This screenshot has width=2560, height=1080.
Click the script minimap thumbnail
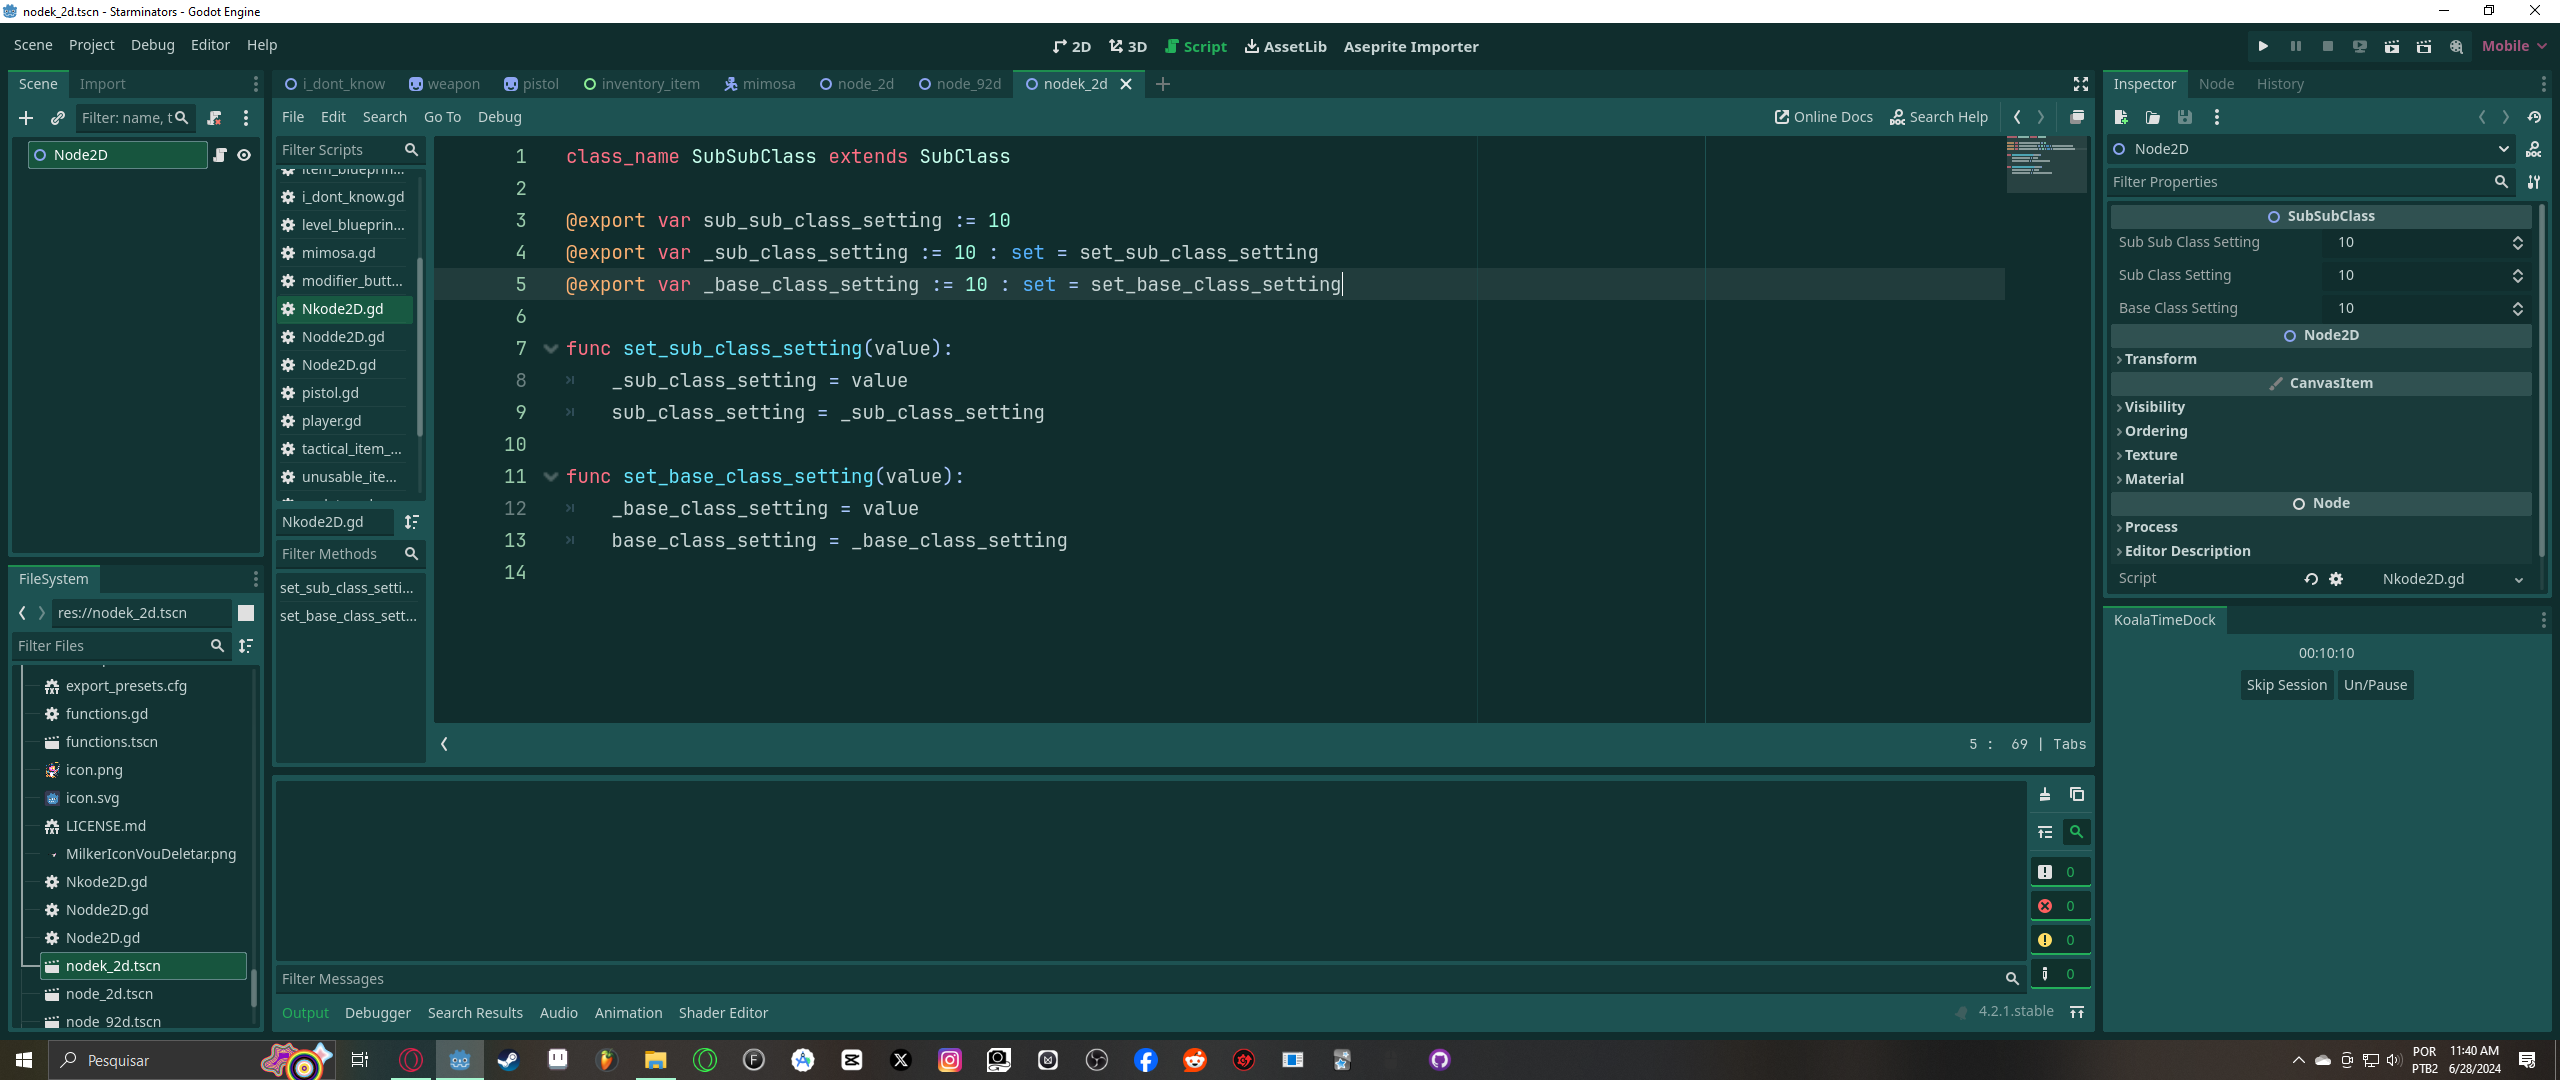pyautogui.click(x=2045, y=165)
